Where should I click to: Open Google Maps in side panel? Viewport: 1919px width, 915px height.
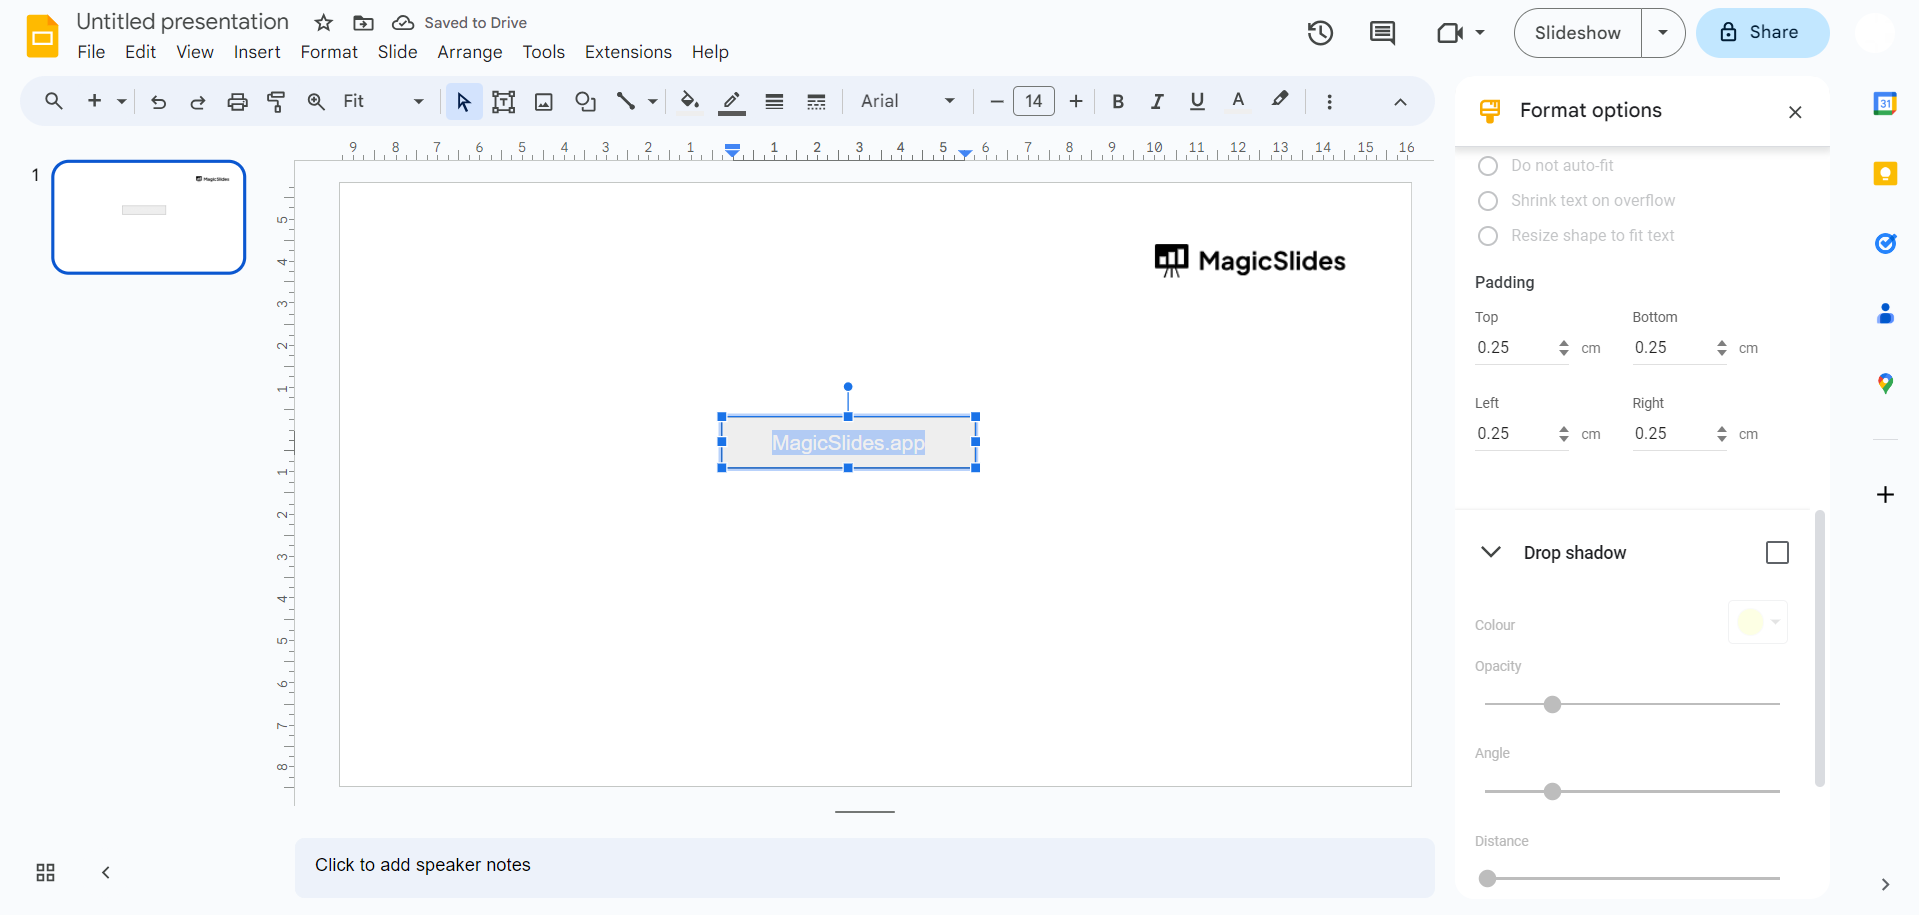[x=1885, y=383]
